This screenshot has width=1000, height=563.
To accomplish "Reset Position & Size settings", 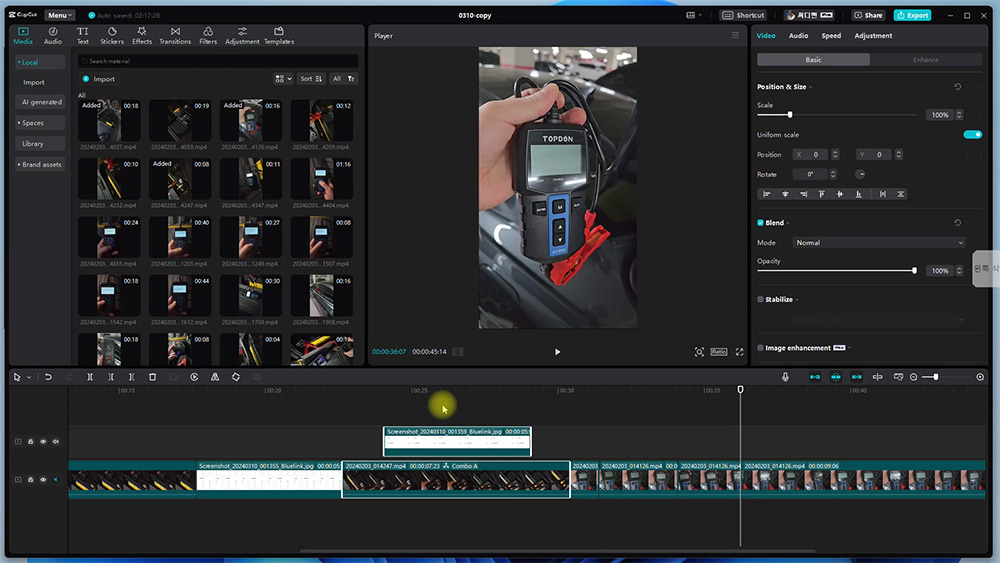I will (957, 87).
